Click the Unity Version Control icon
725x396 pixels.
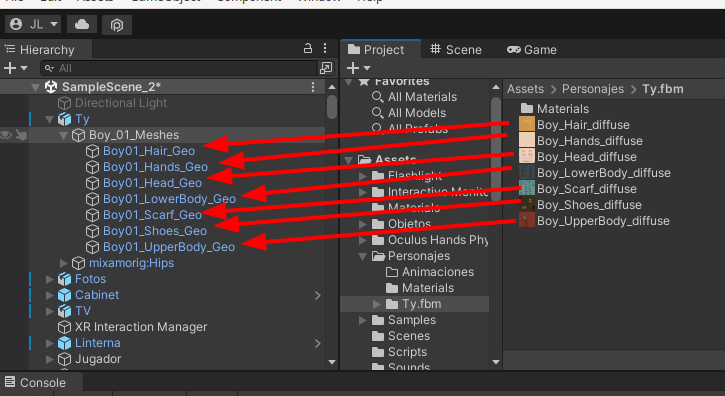[117, 25]
